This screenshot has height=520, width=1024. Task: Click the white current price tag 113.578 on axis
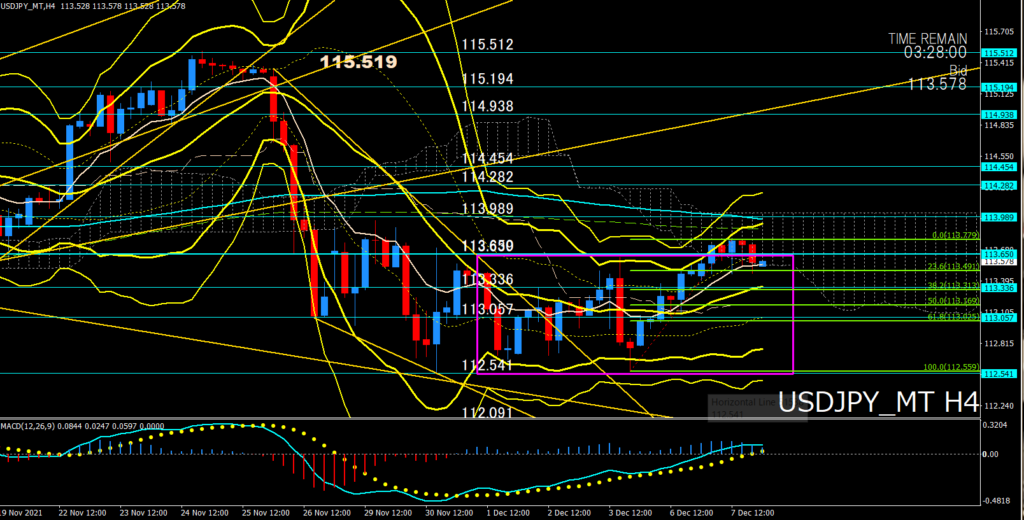coord(999,262)
